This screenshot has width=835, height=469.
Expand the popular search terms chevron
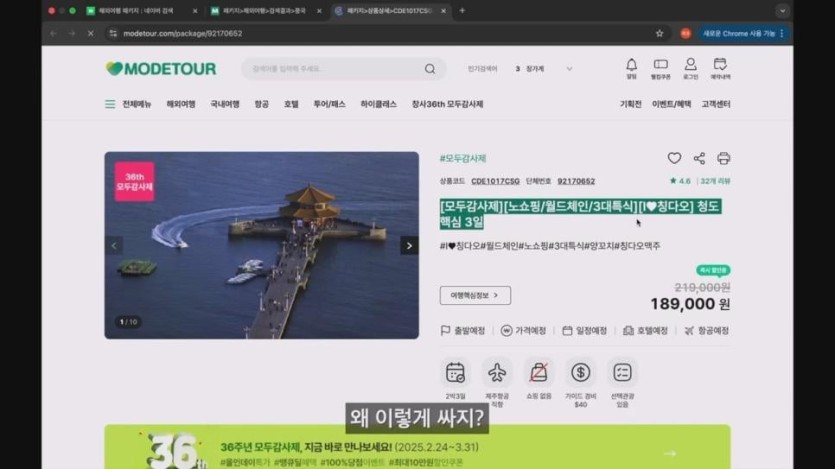coord(569,69)
